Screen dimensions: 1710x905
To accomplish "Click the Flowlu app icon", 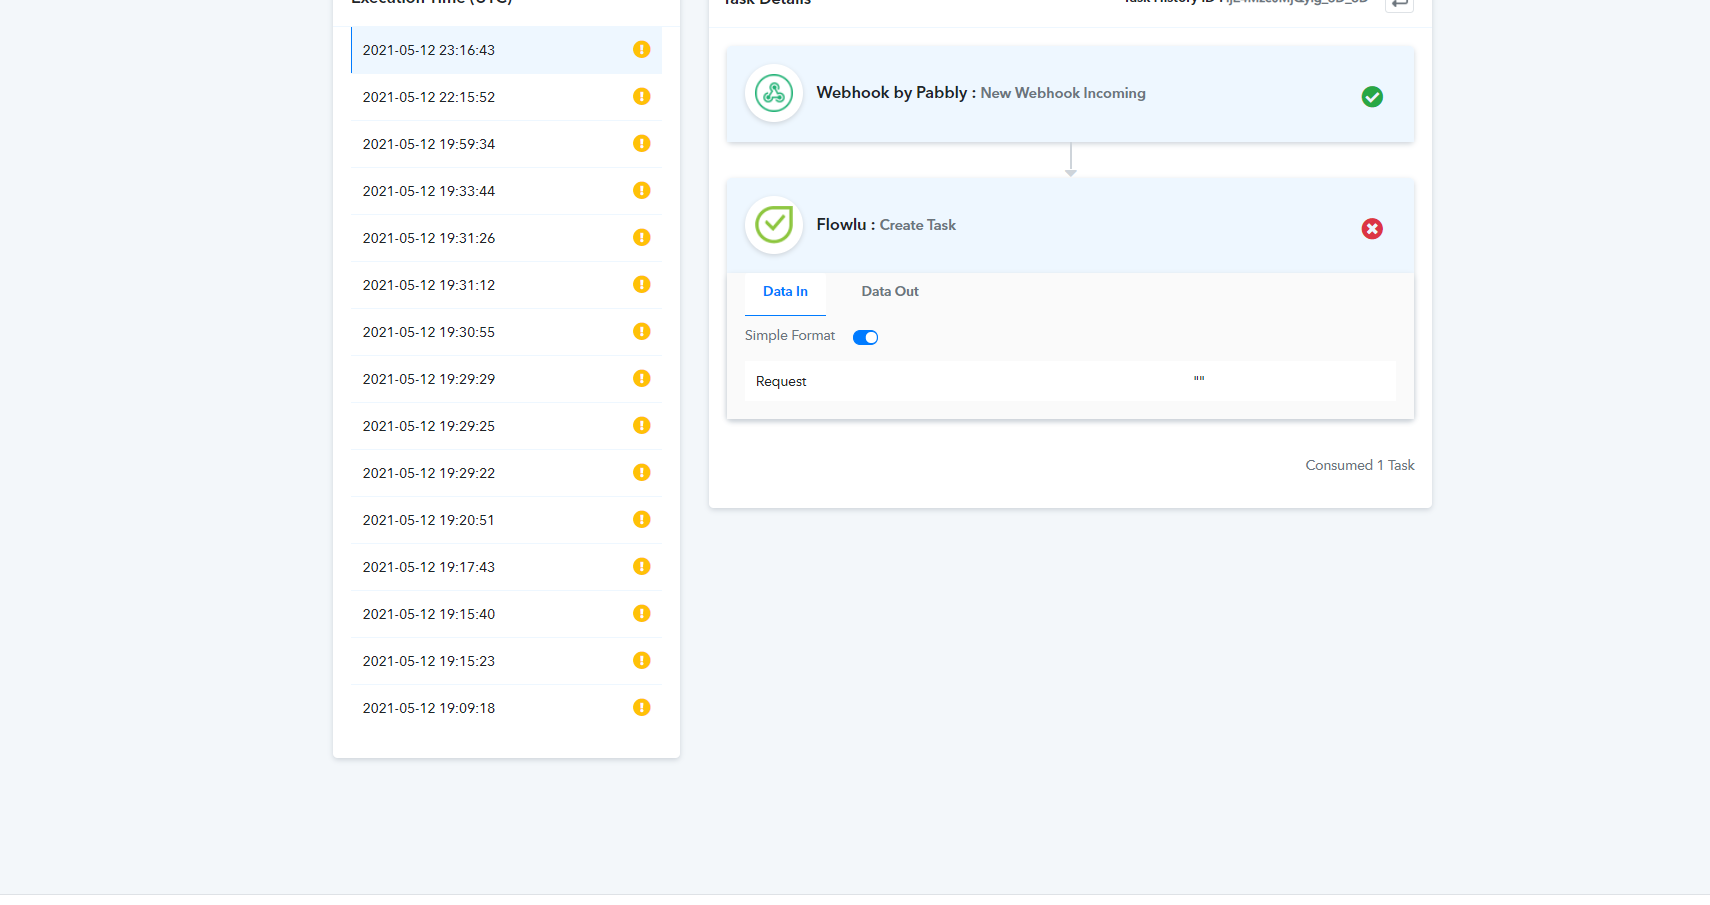I will click(x=774, y=225).
